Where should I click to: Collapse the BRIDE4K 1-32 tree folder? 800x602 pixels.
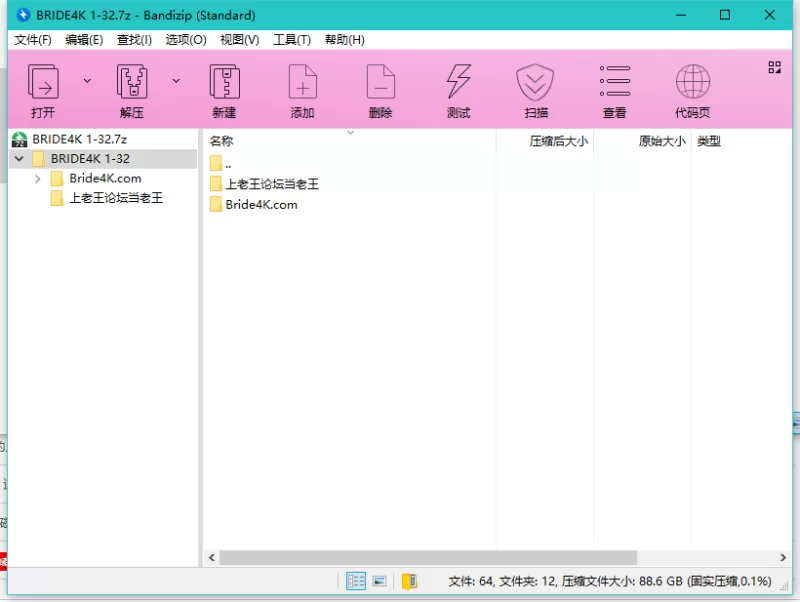(x=19, y=159)
